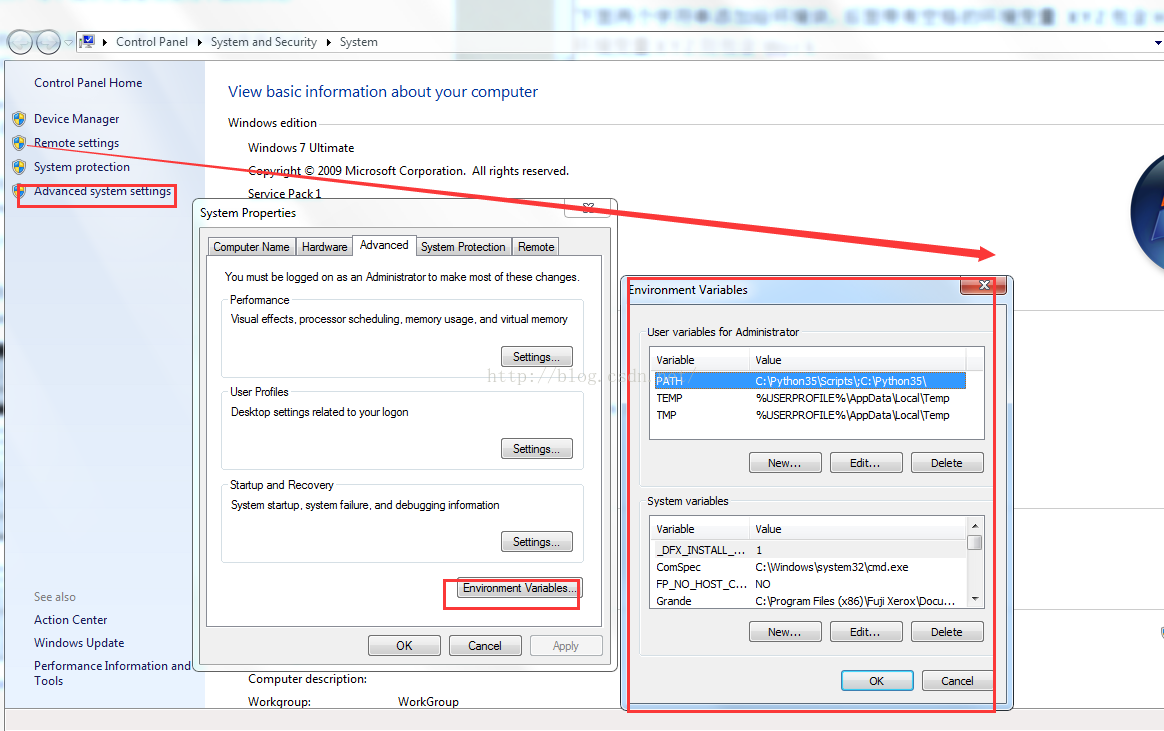Click system variables scrollbar down arrow
The width and height of the screenshot is (1164, 731).
click(x=975, y=600)
